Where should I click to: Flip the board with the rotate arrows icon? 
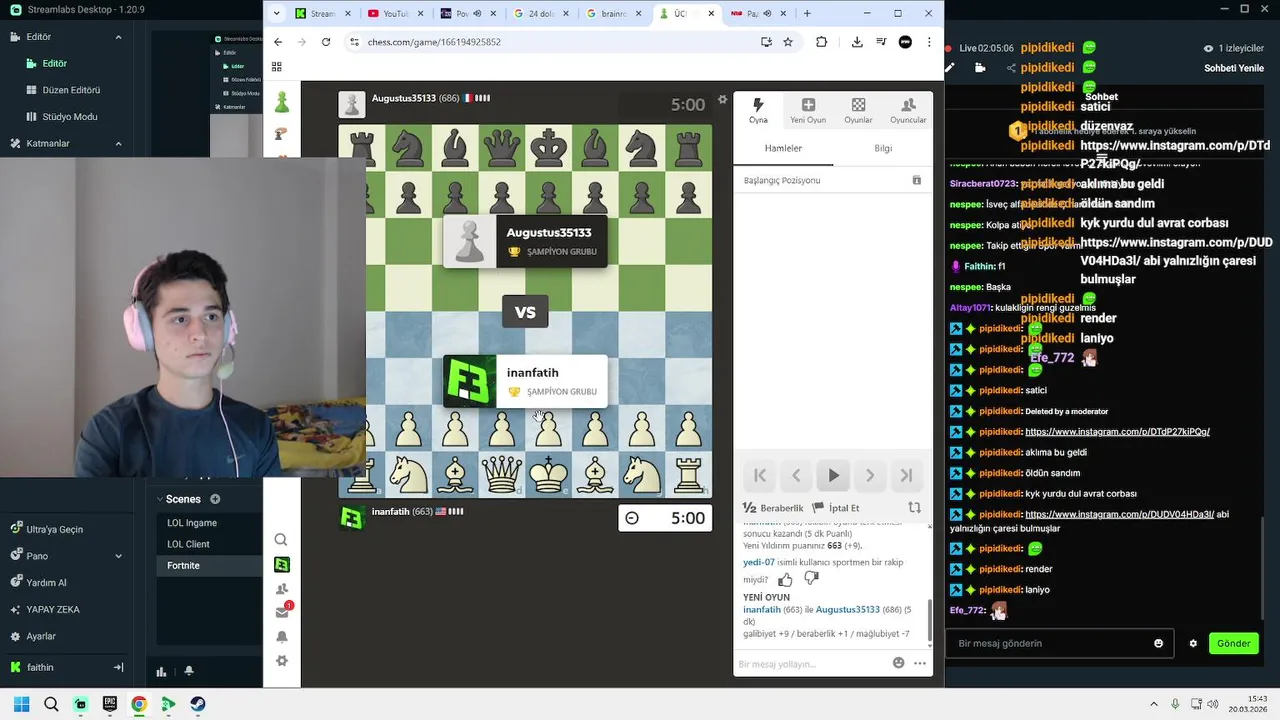(914, 508)
